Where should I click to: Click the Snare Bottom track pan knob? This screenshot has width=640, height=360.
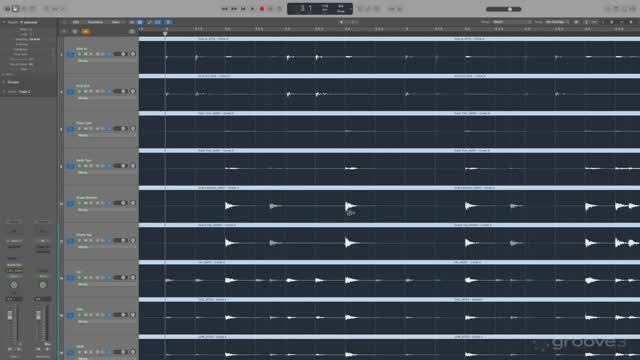(x=133, y=203)
